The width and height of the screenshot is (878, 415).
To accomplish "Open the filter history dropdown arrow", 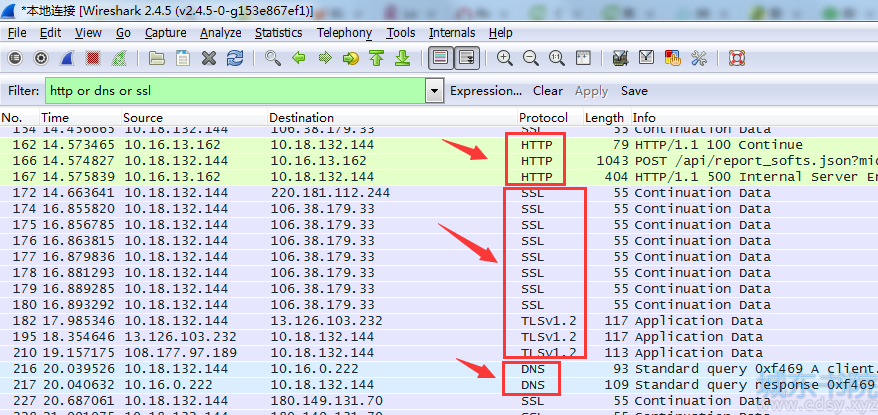I will [434, 91].
